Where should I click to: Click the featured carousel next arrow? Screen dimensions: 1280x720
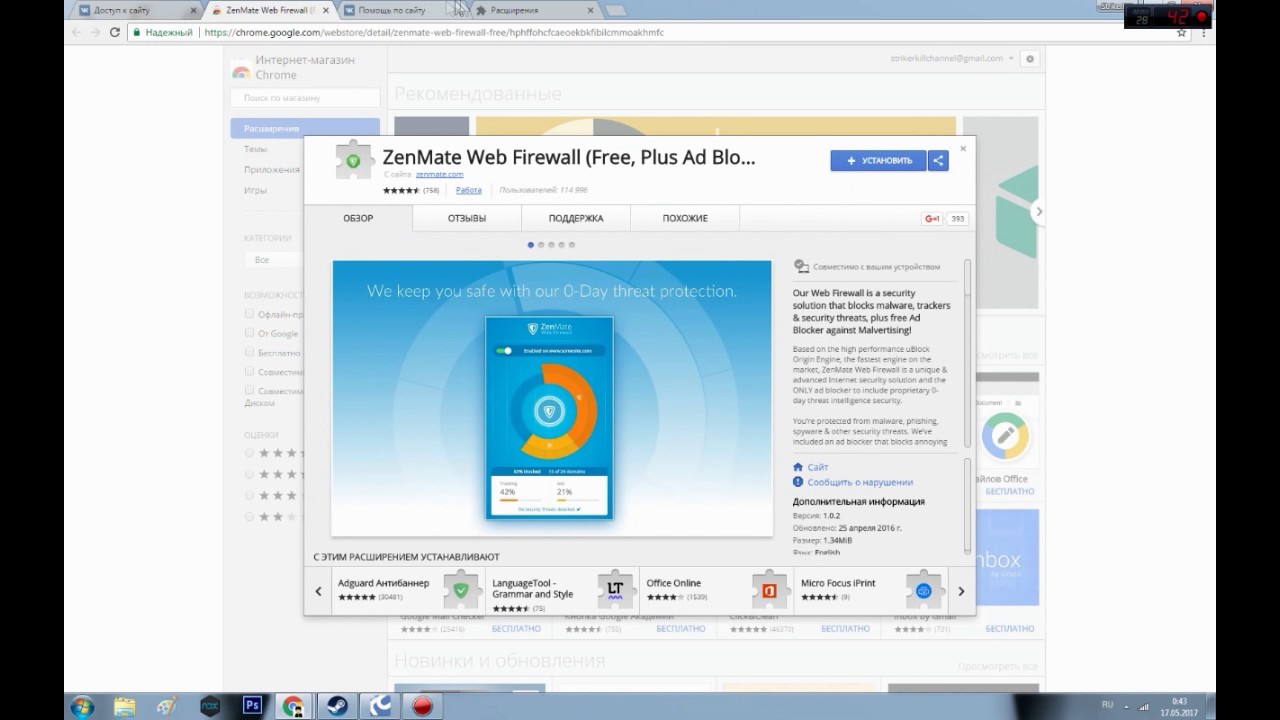[x=1038, y=211]
